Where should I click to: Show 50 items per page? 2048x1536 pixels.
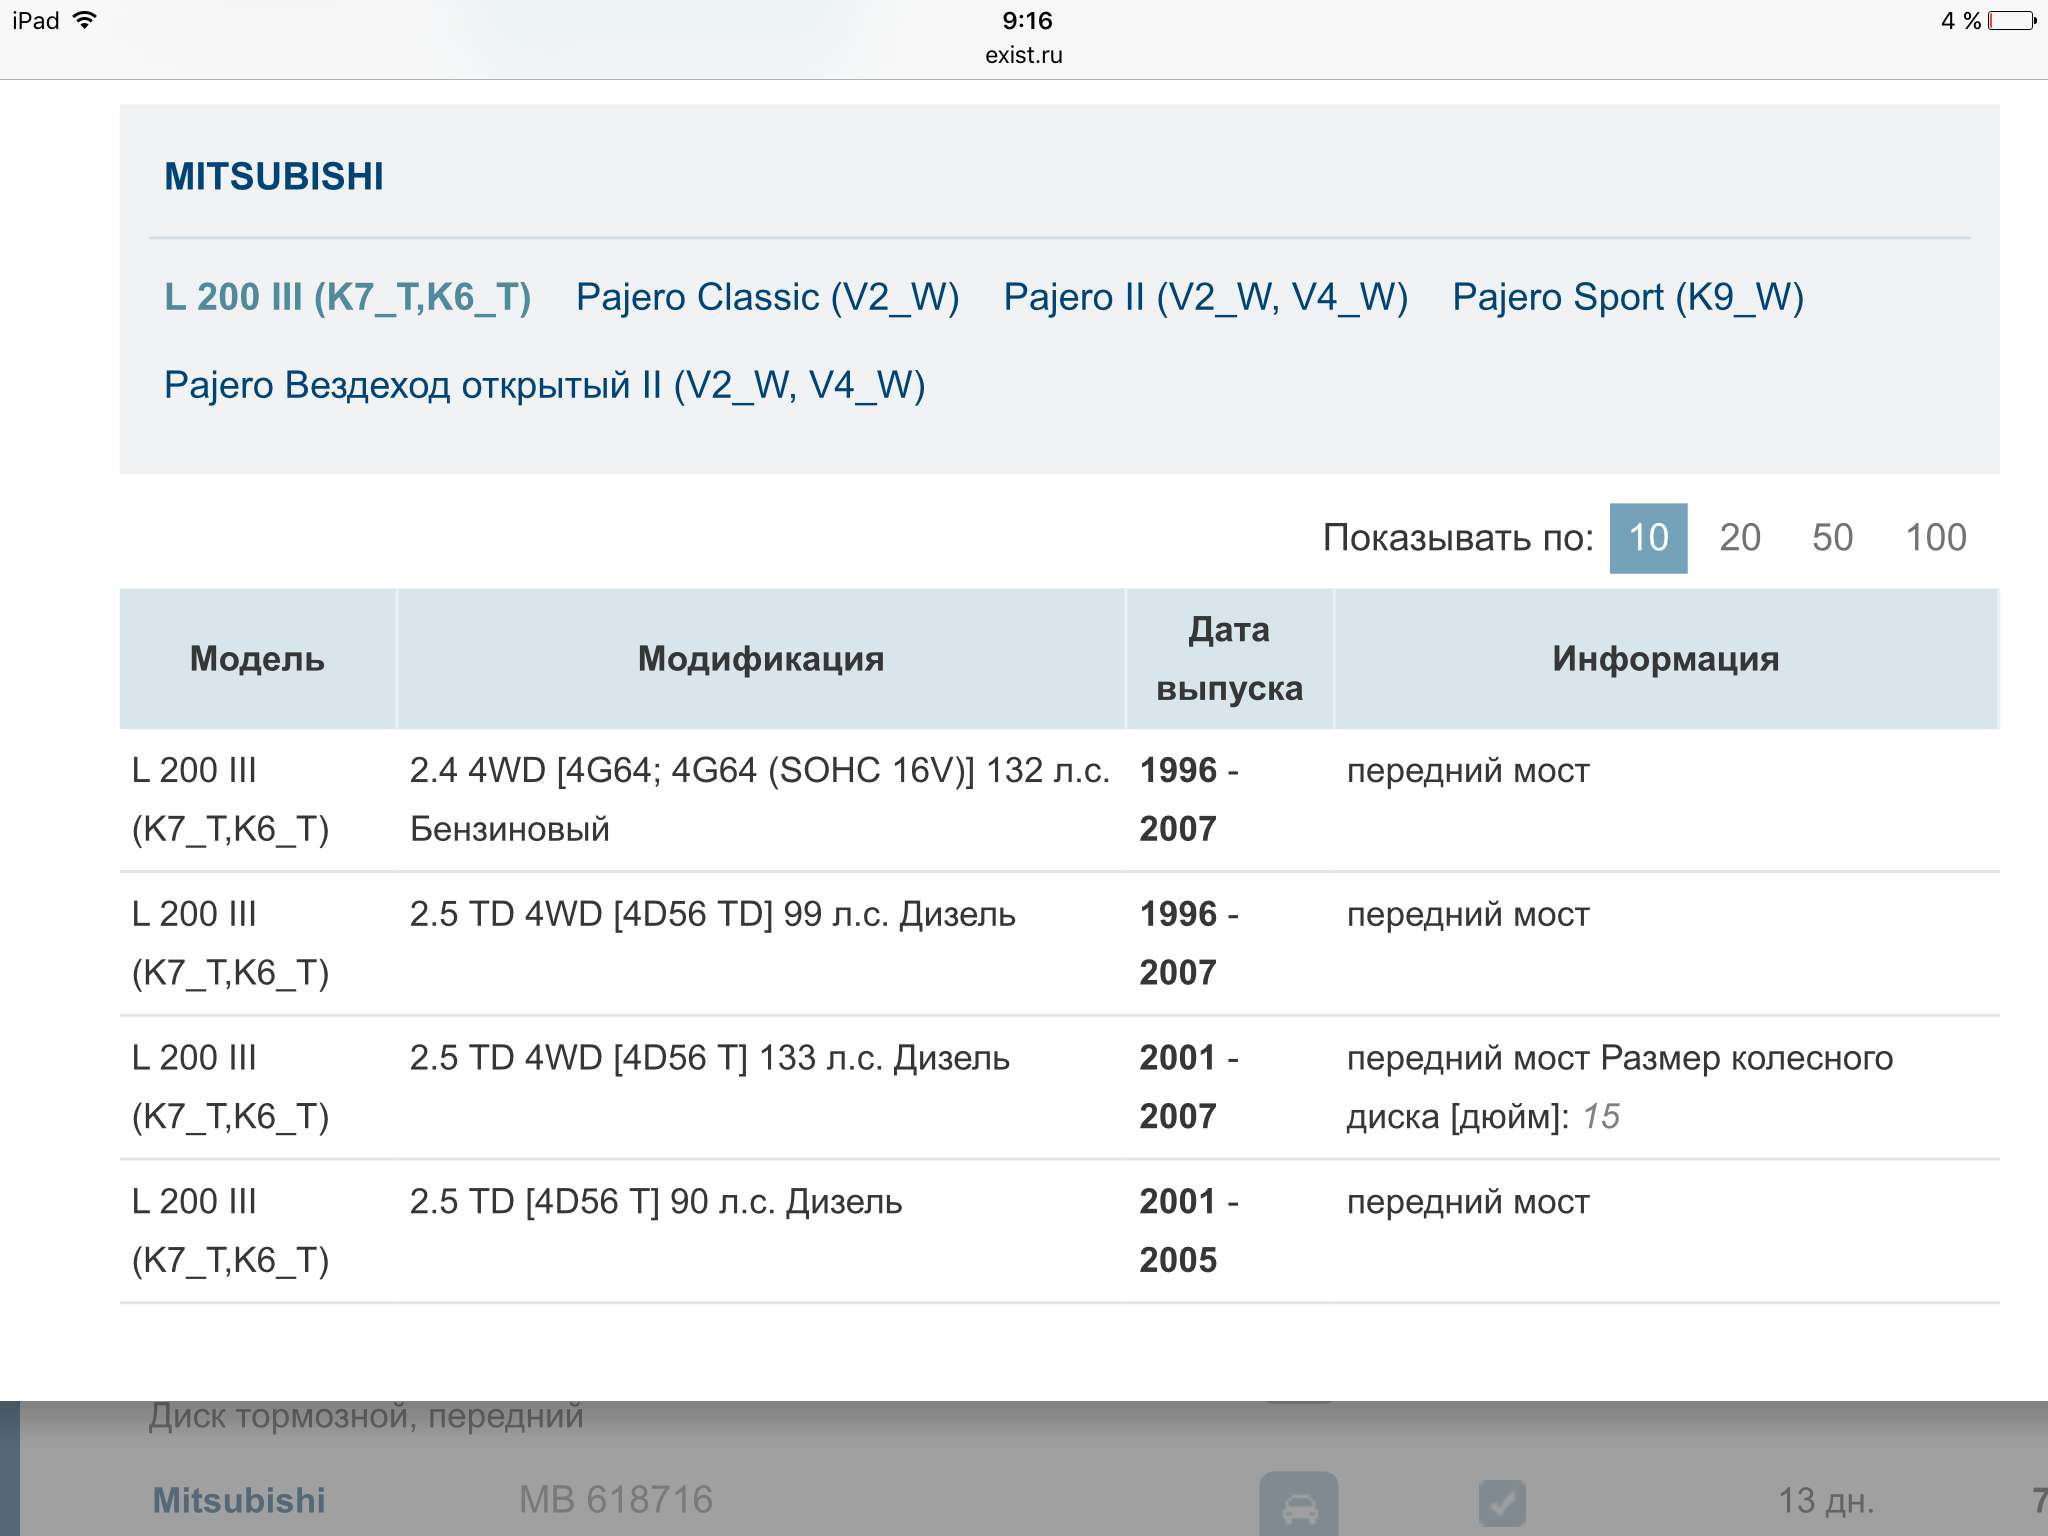point(1831,538)
